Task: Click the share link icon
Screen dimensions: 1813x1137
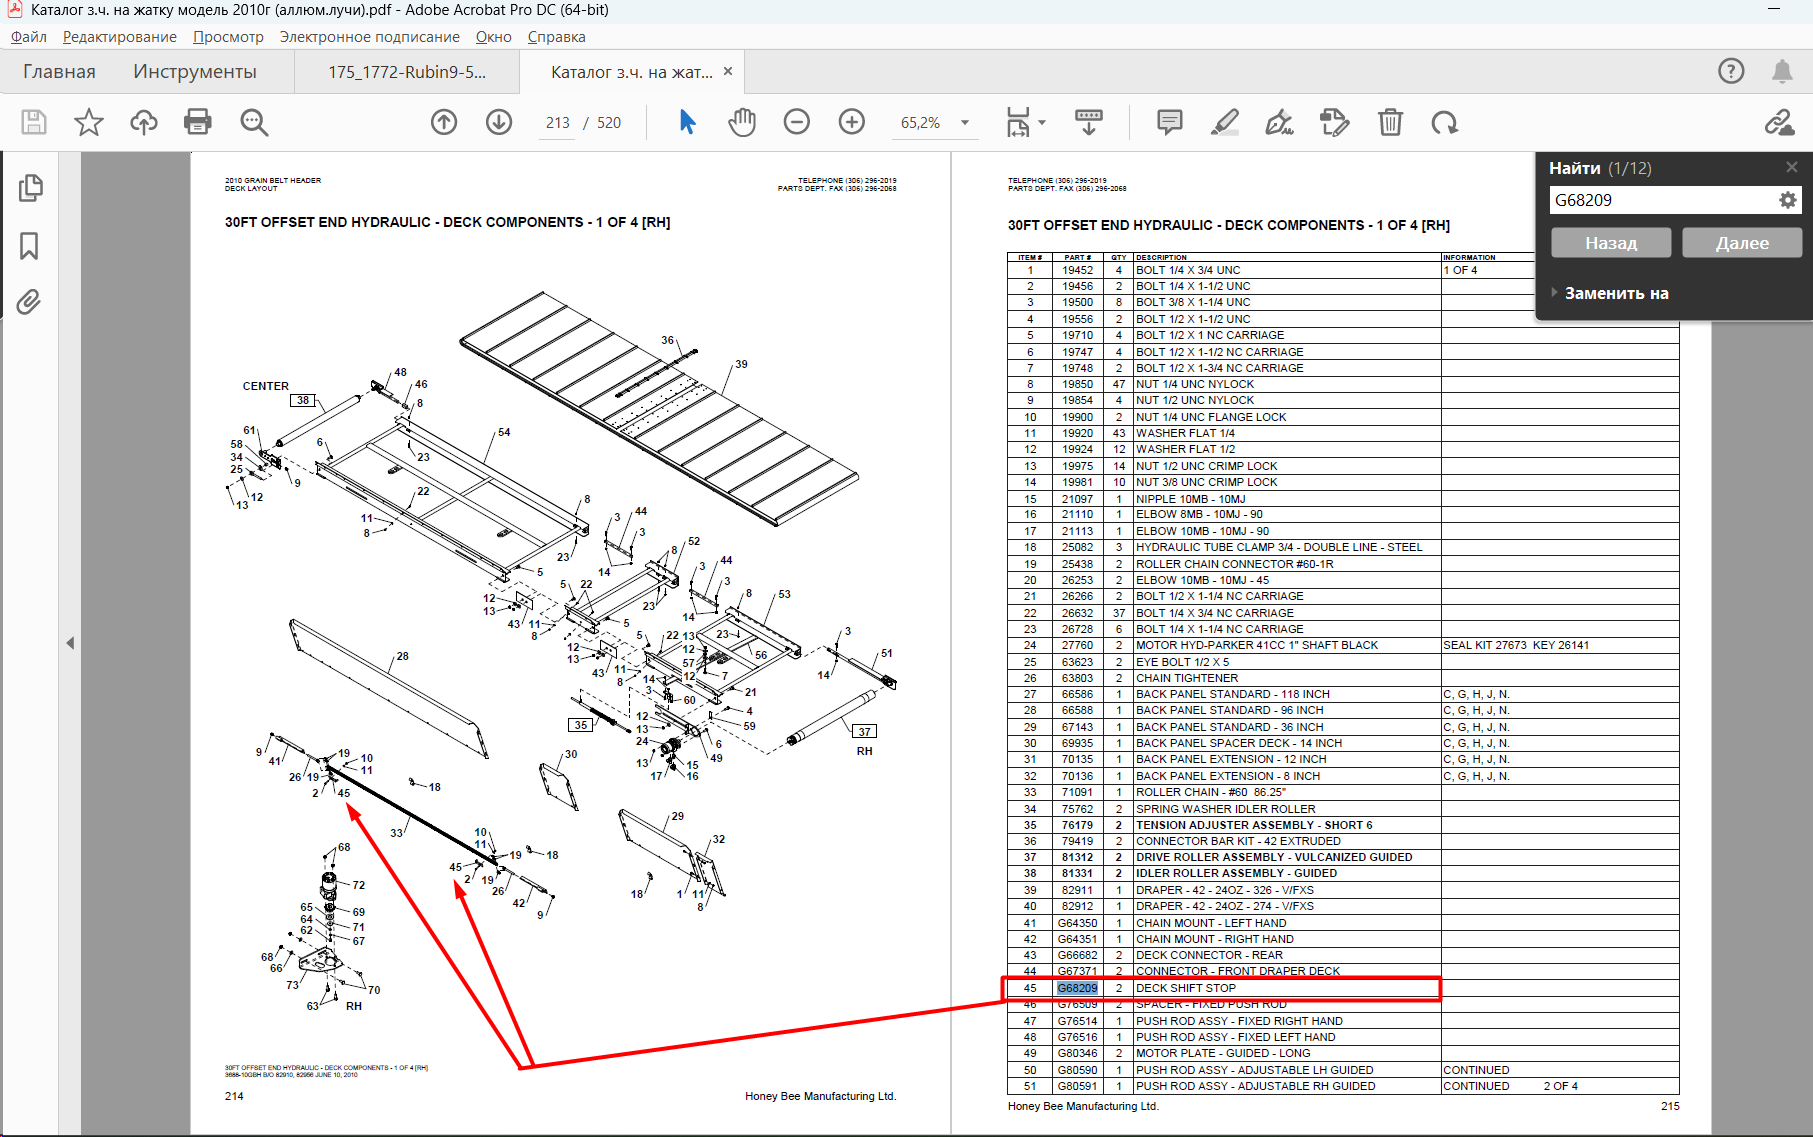Action: (1779, 122)
